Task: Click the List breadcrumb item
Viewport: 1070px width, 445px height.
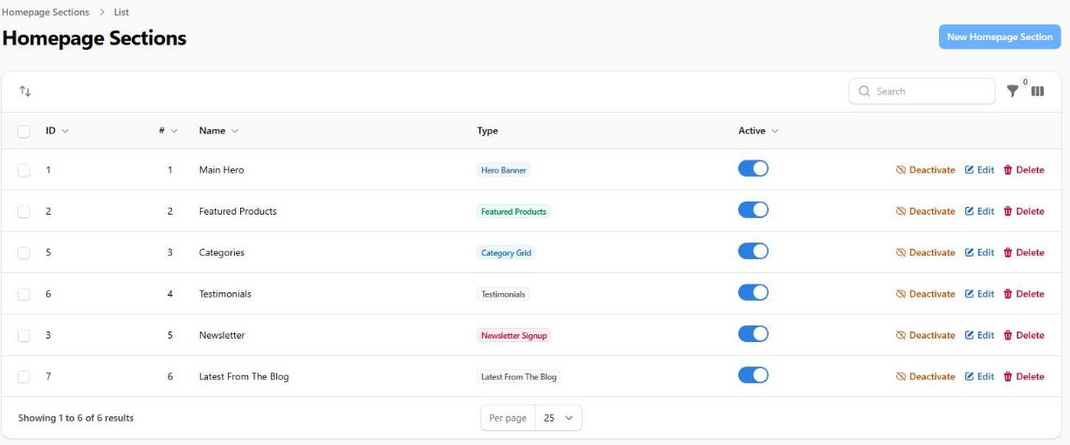Action: [121, 12]
